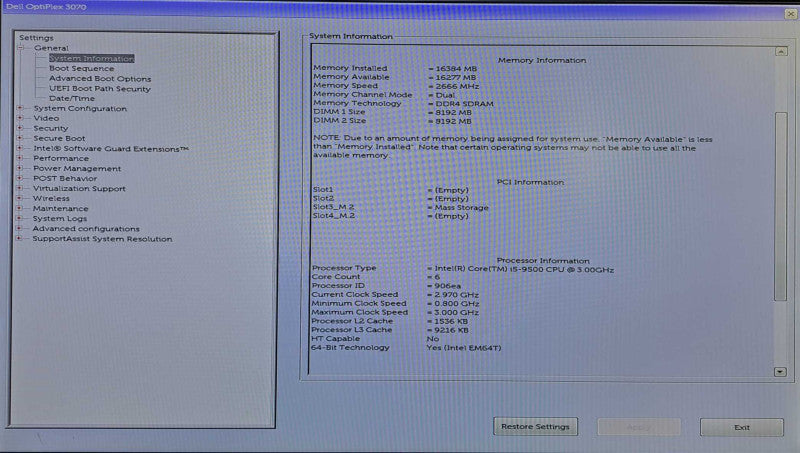800x453 pixels.
Task: Click the DIMM 2 Size row
Action: coord(392,121)
